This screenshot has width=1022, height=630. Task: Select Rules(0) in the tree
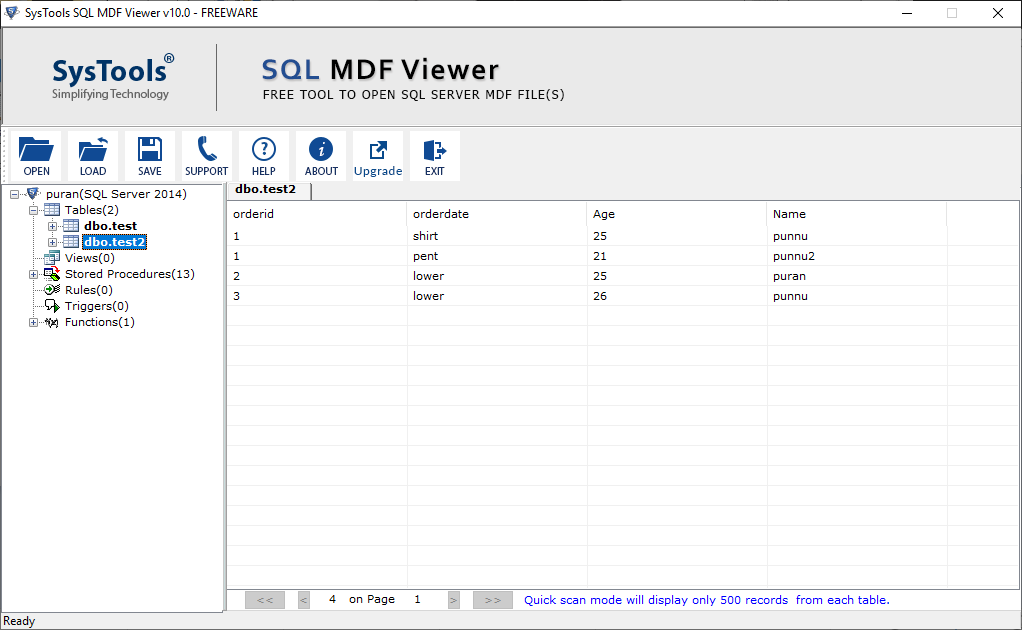89,290
